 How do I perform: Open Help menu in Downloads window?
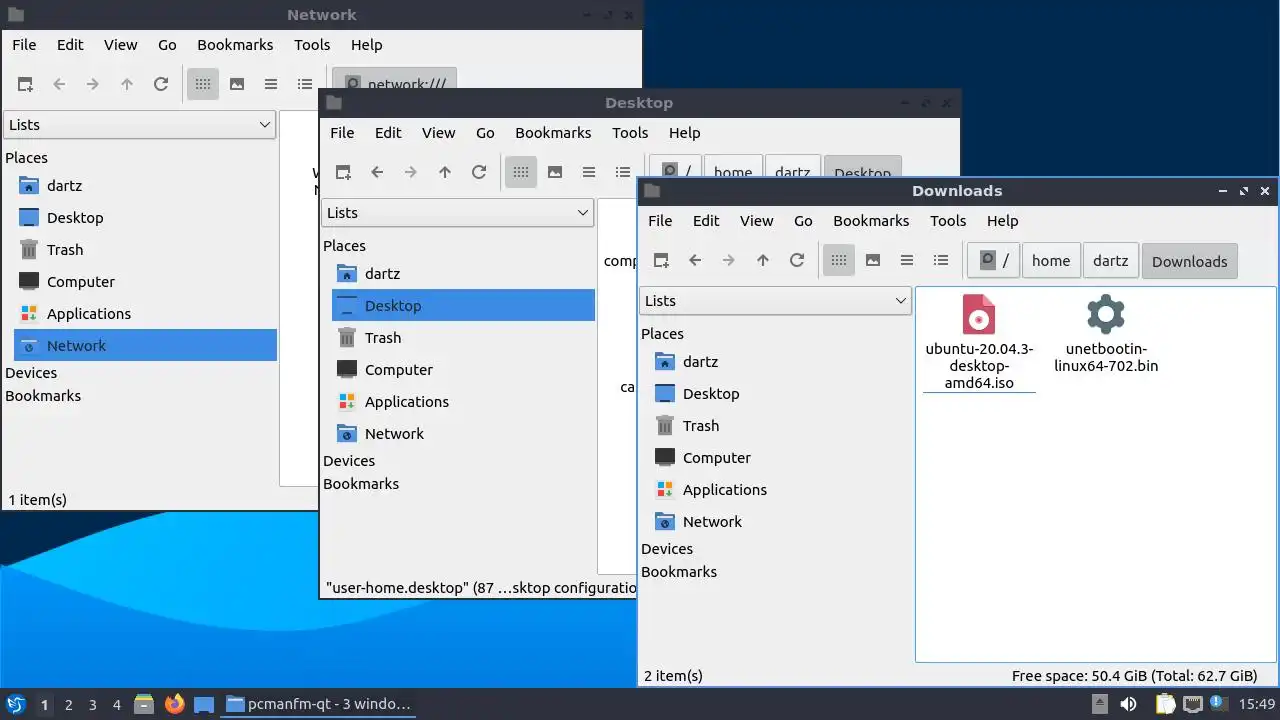1002,221
